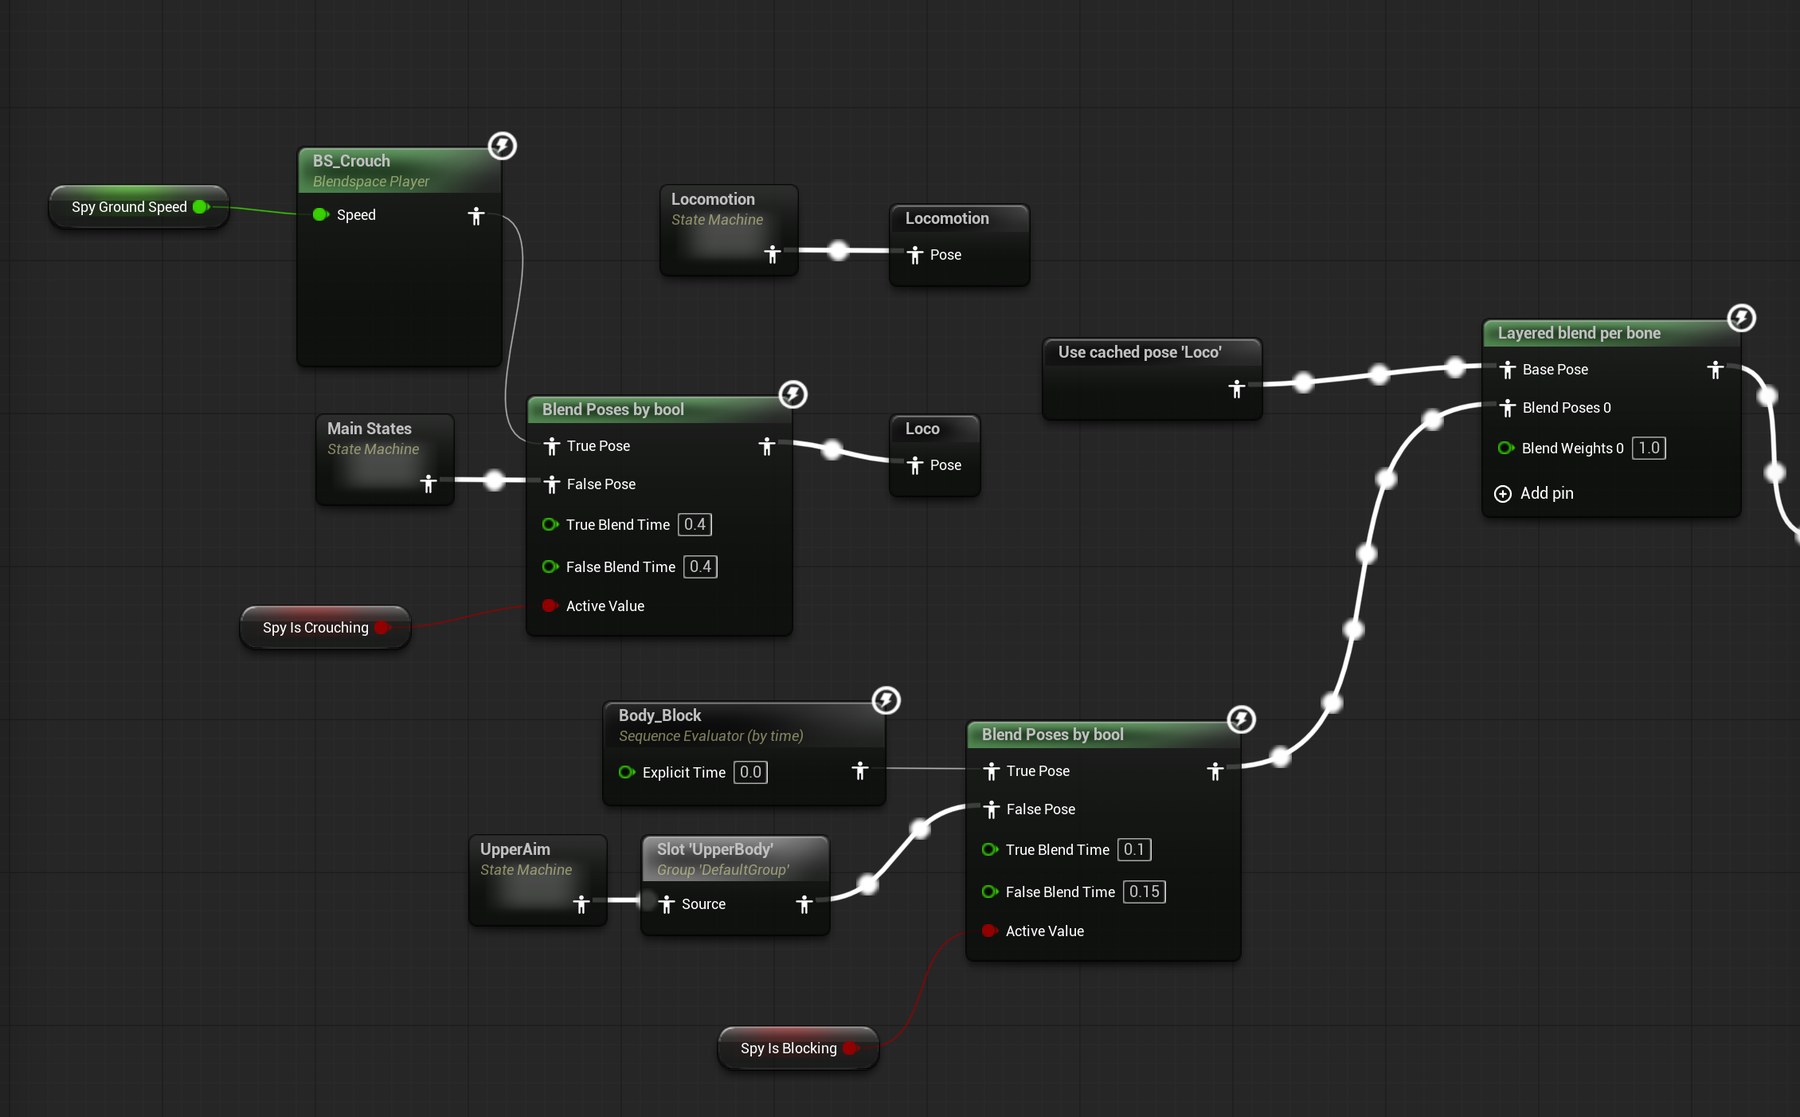Image resolution: width=1800 pixels, height=1117 pixels.
Task: Click the Use cached pose 'Loco' output pin
Action: tap(1237, 388)
